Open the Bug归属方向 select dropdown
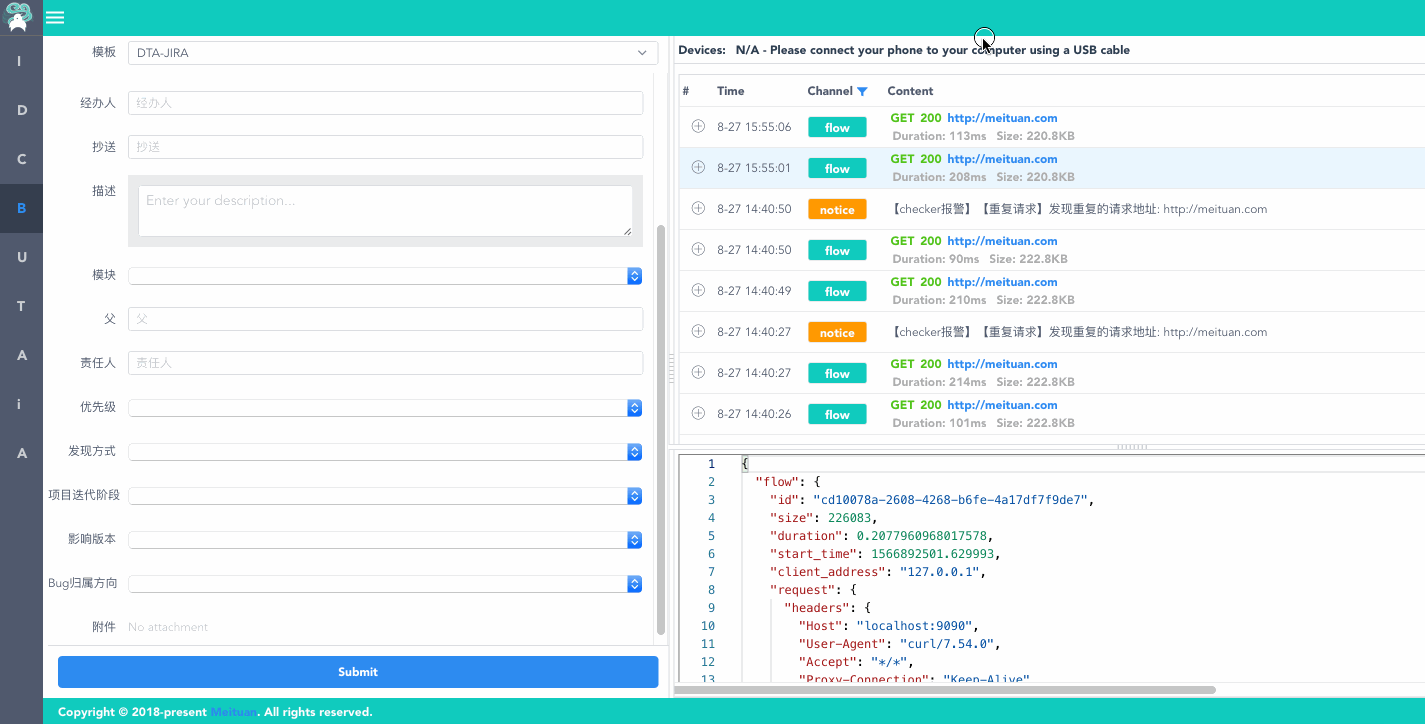The image size is (1425, 724). tap(385, 584)
